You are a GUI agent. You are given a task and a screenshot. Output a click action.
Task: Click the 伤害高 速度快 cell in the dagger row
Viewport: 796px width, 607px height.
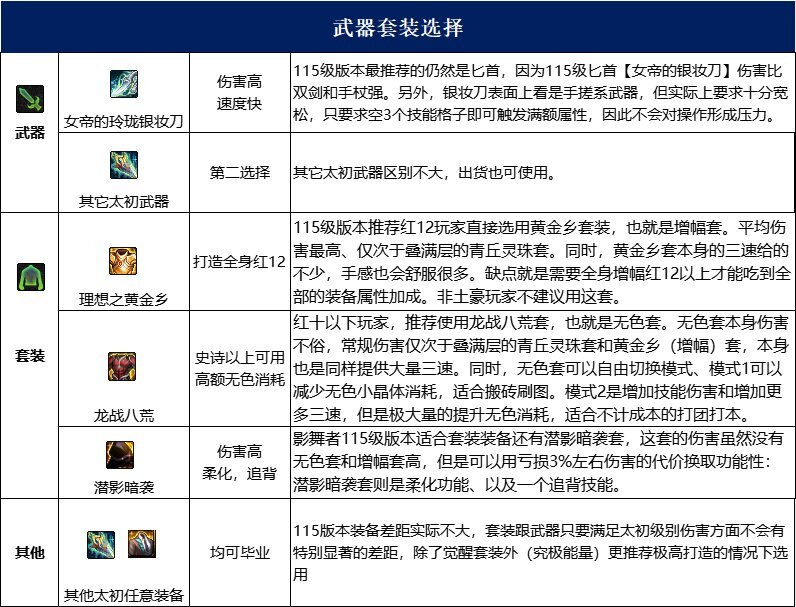[x=240, y=92]
